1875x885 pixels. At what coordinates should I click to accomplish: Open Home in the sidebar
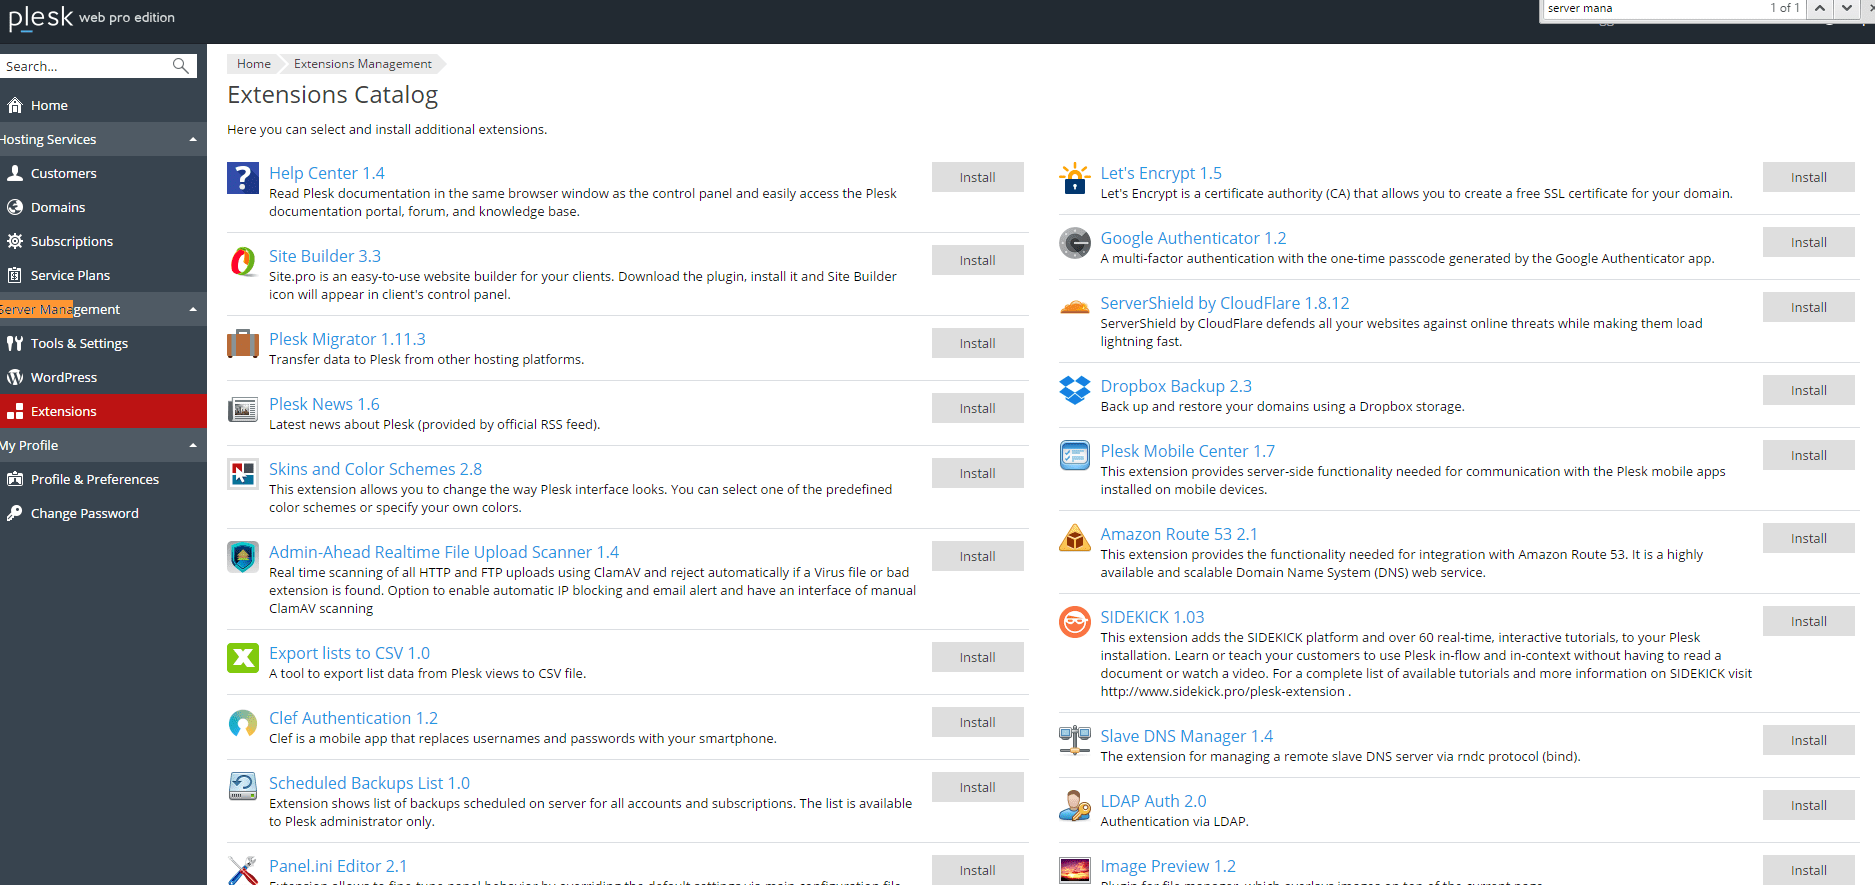tap(103, 106)
